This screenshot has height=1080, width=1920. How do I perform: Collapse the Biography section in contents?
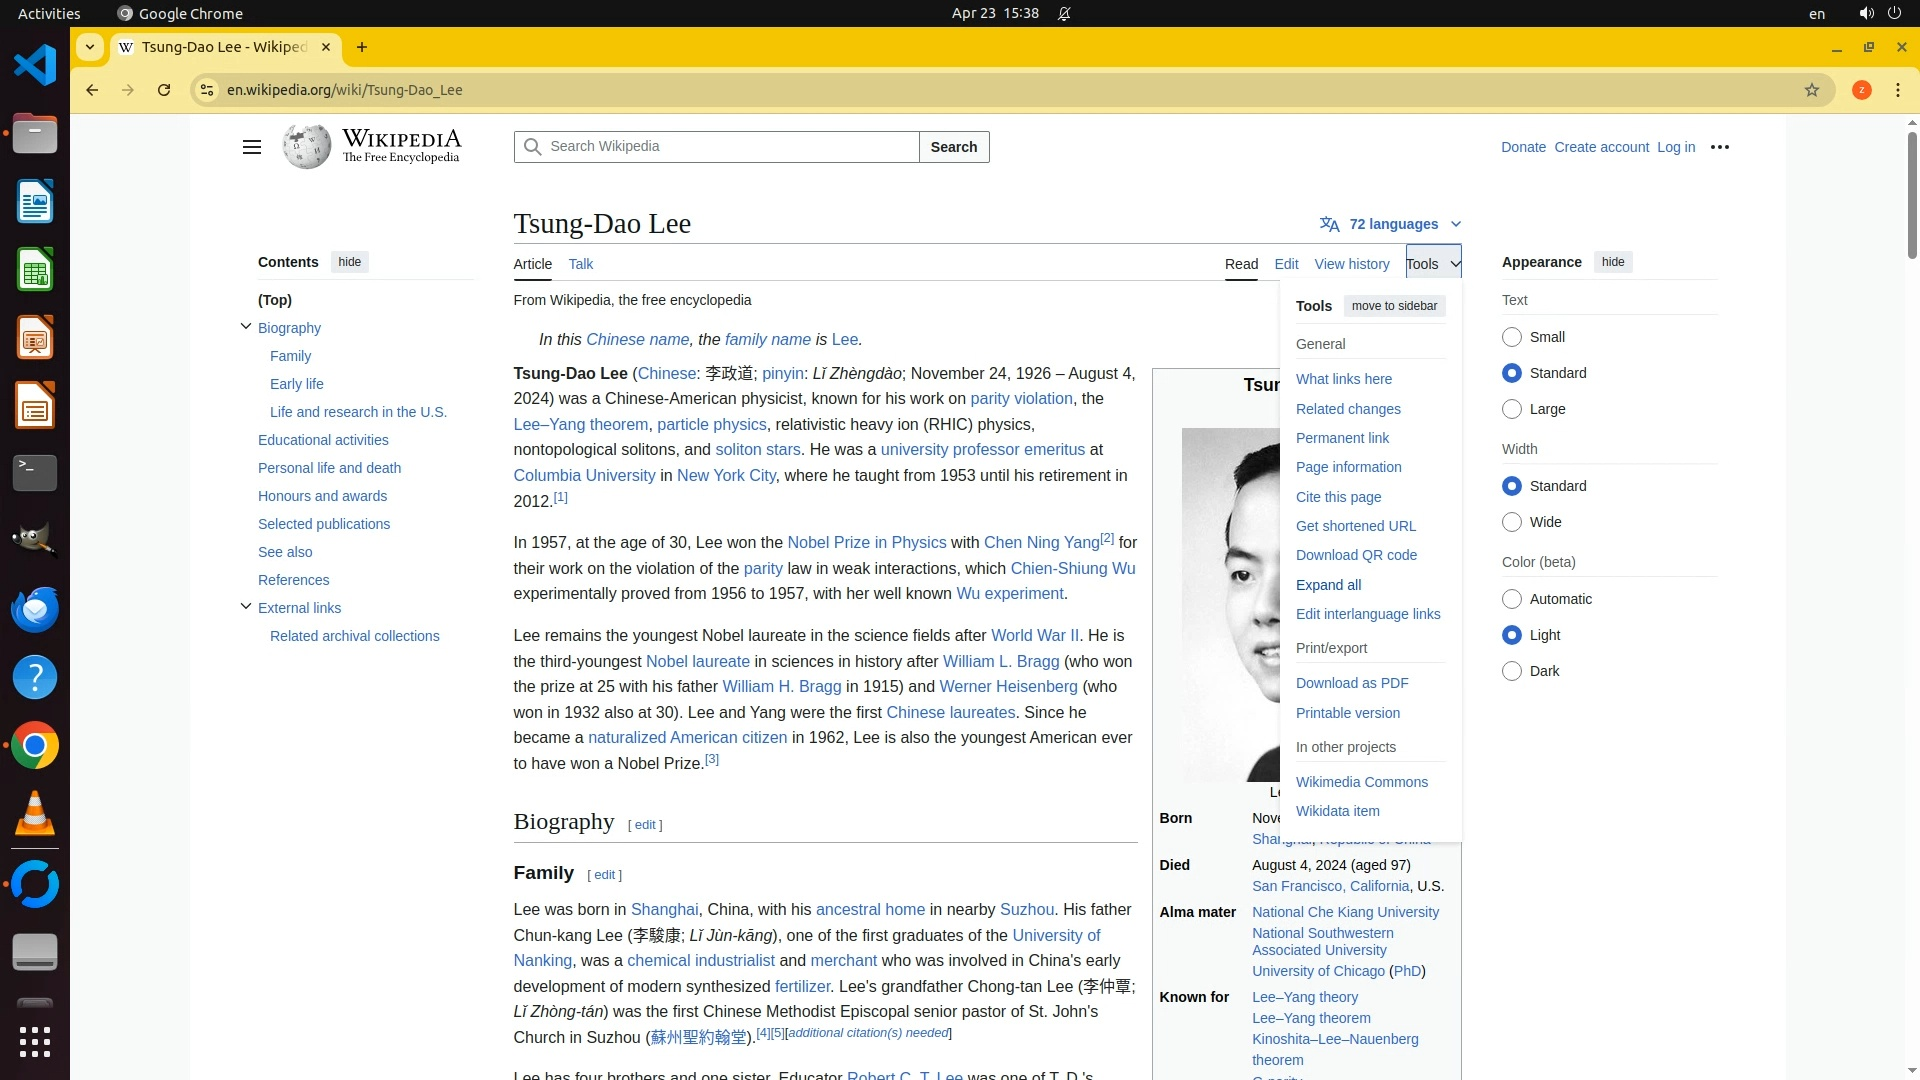(x=246, y=327)
